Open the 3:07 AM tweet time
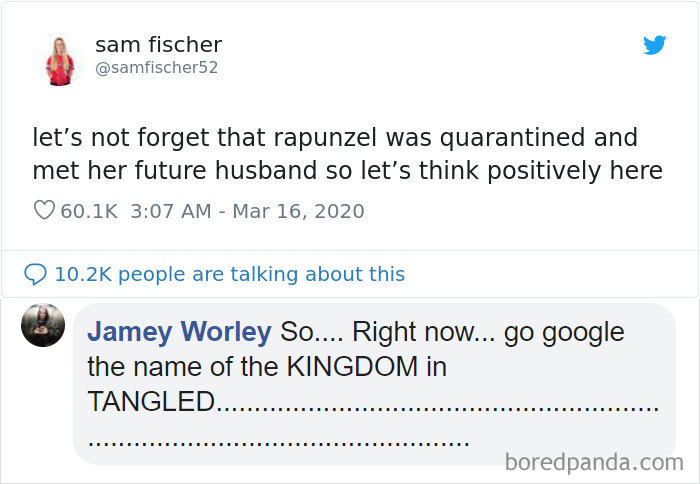The width and height of the screenshot is (700, 484). 170,211
